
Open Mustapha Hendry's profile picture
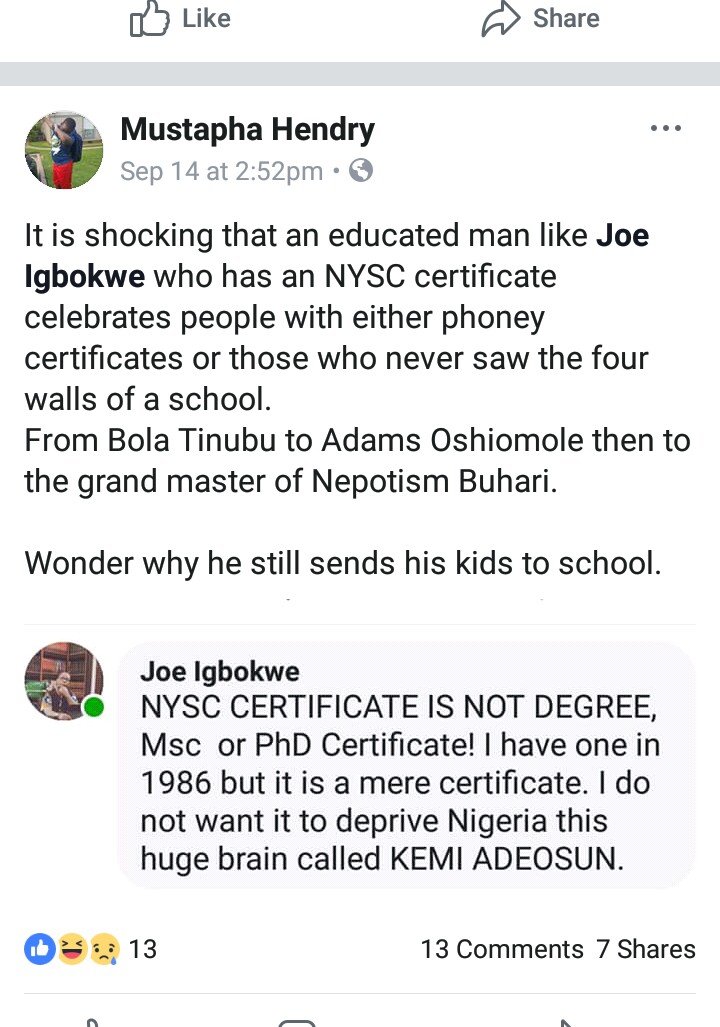pyautogui.click(x=64, y=150)
